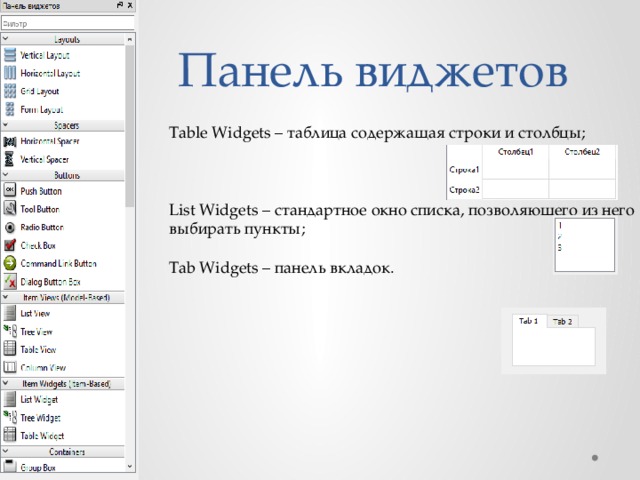Select the Horizontal Spacer icon
Image resolution: width=640 pixels, height=480 pixels.
tap(10, 141)
